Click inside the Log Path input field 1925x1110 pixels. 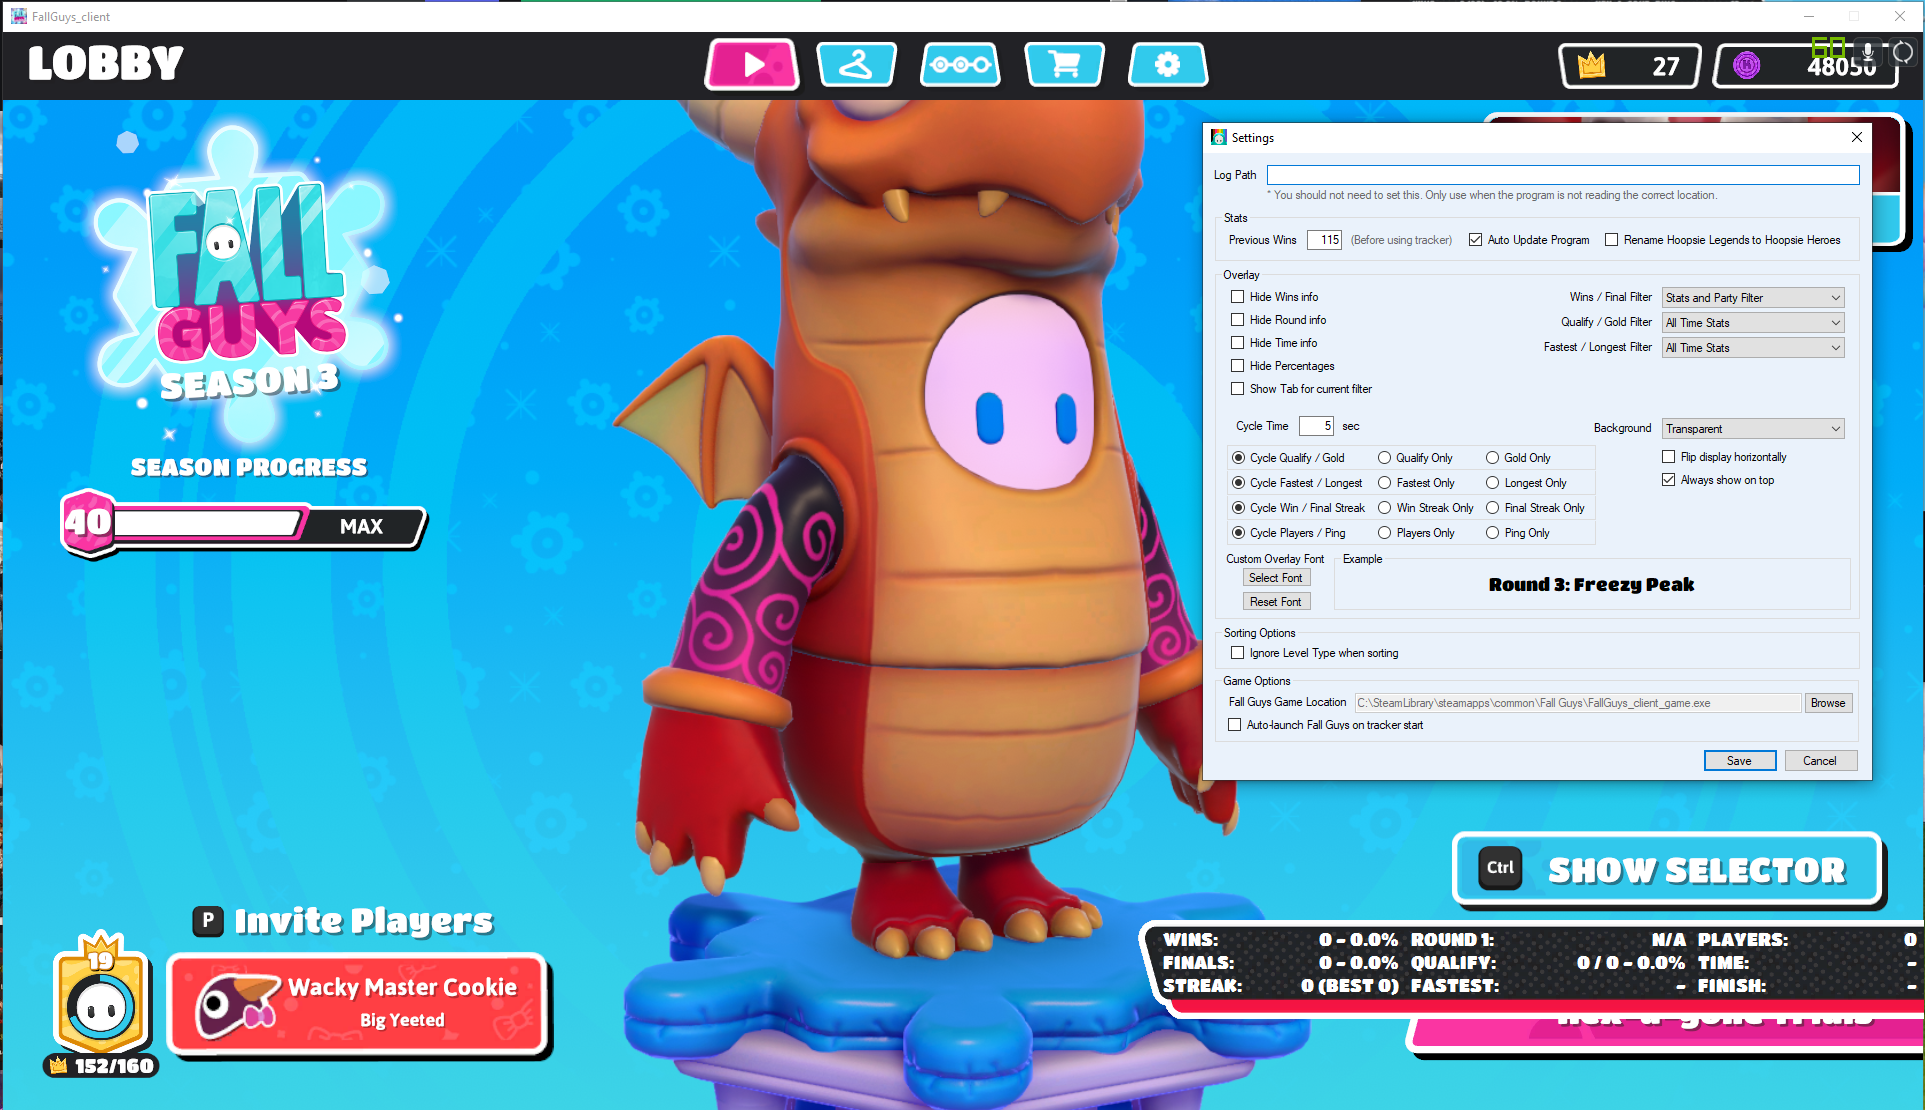[1562, 174]
